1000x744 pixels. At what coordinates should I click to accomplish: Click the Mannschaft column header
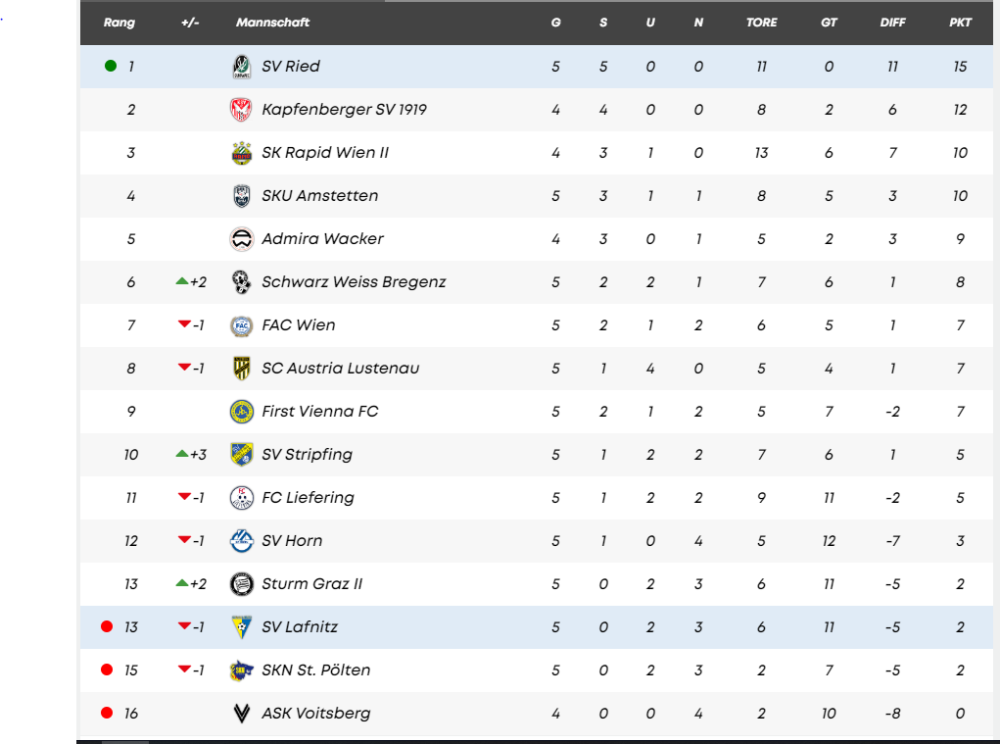point(273,22)
